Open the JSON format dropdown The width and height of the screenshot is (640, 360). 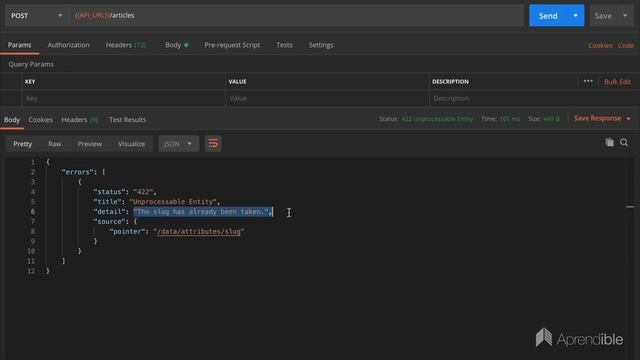click(x=178, y=144)
